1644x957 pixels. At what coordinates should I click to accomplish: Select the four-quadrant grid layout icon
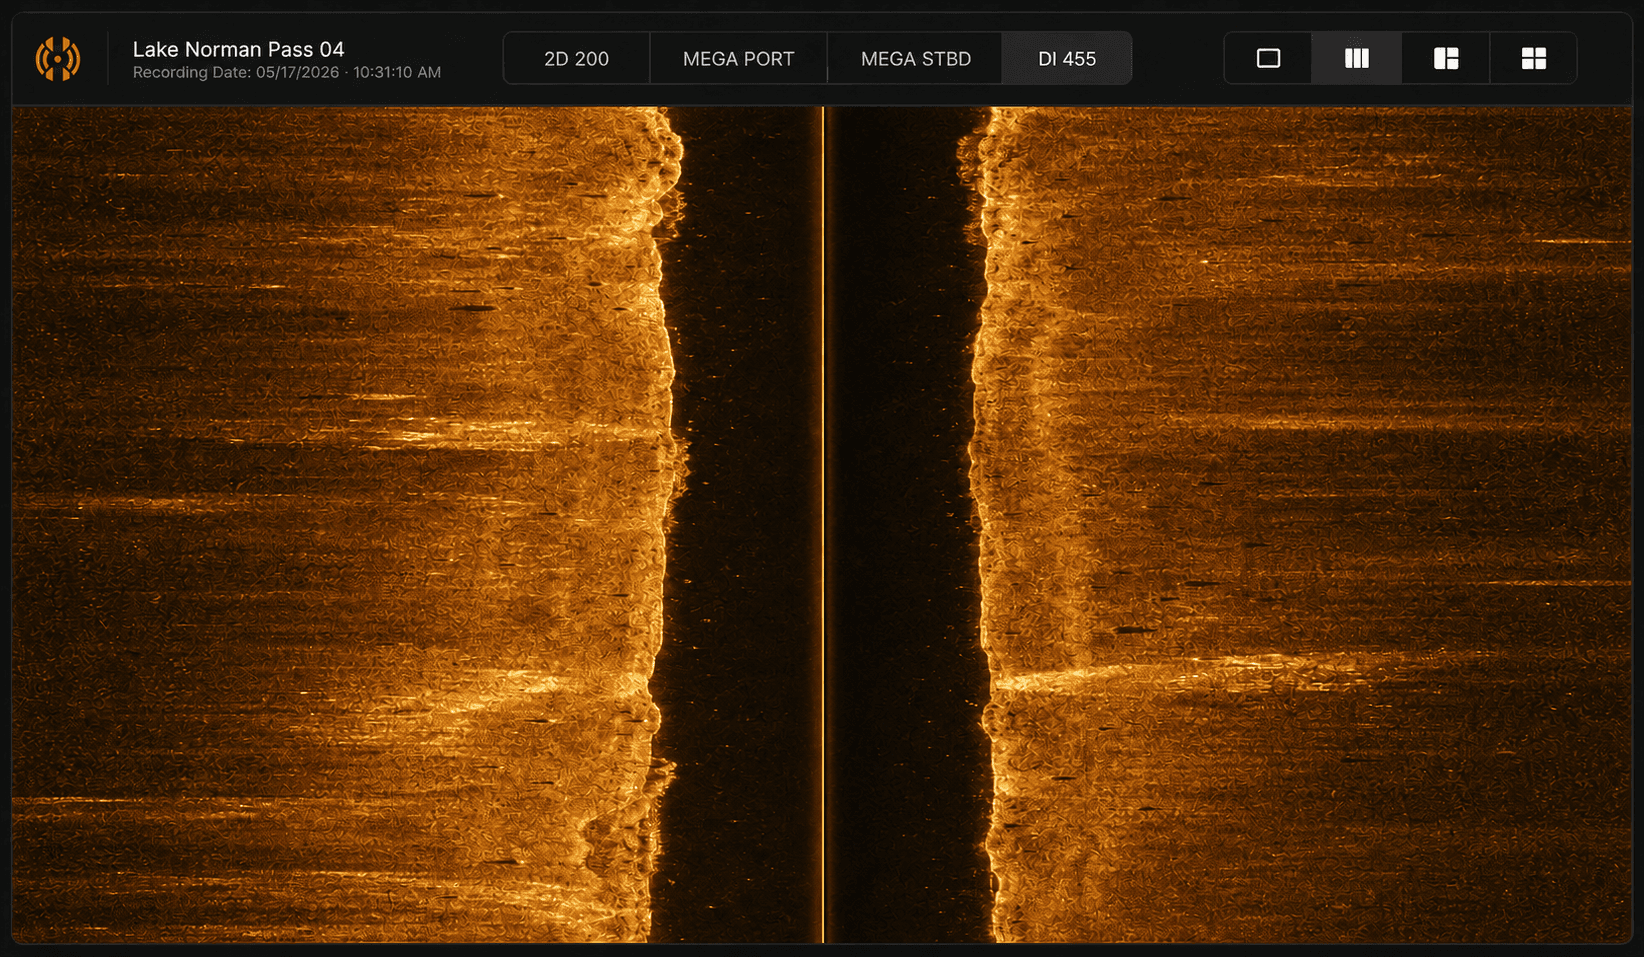[x=1534, y=59]
